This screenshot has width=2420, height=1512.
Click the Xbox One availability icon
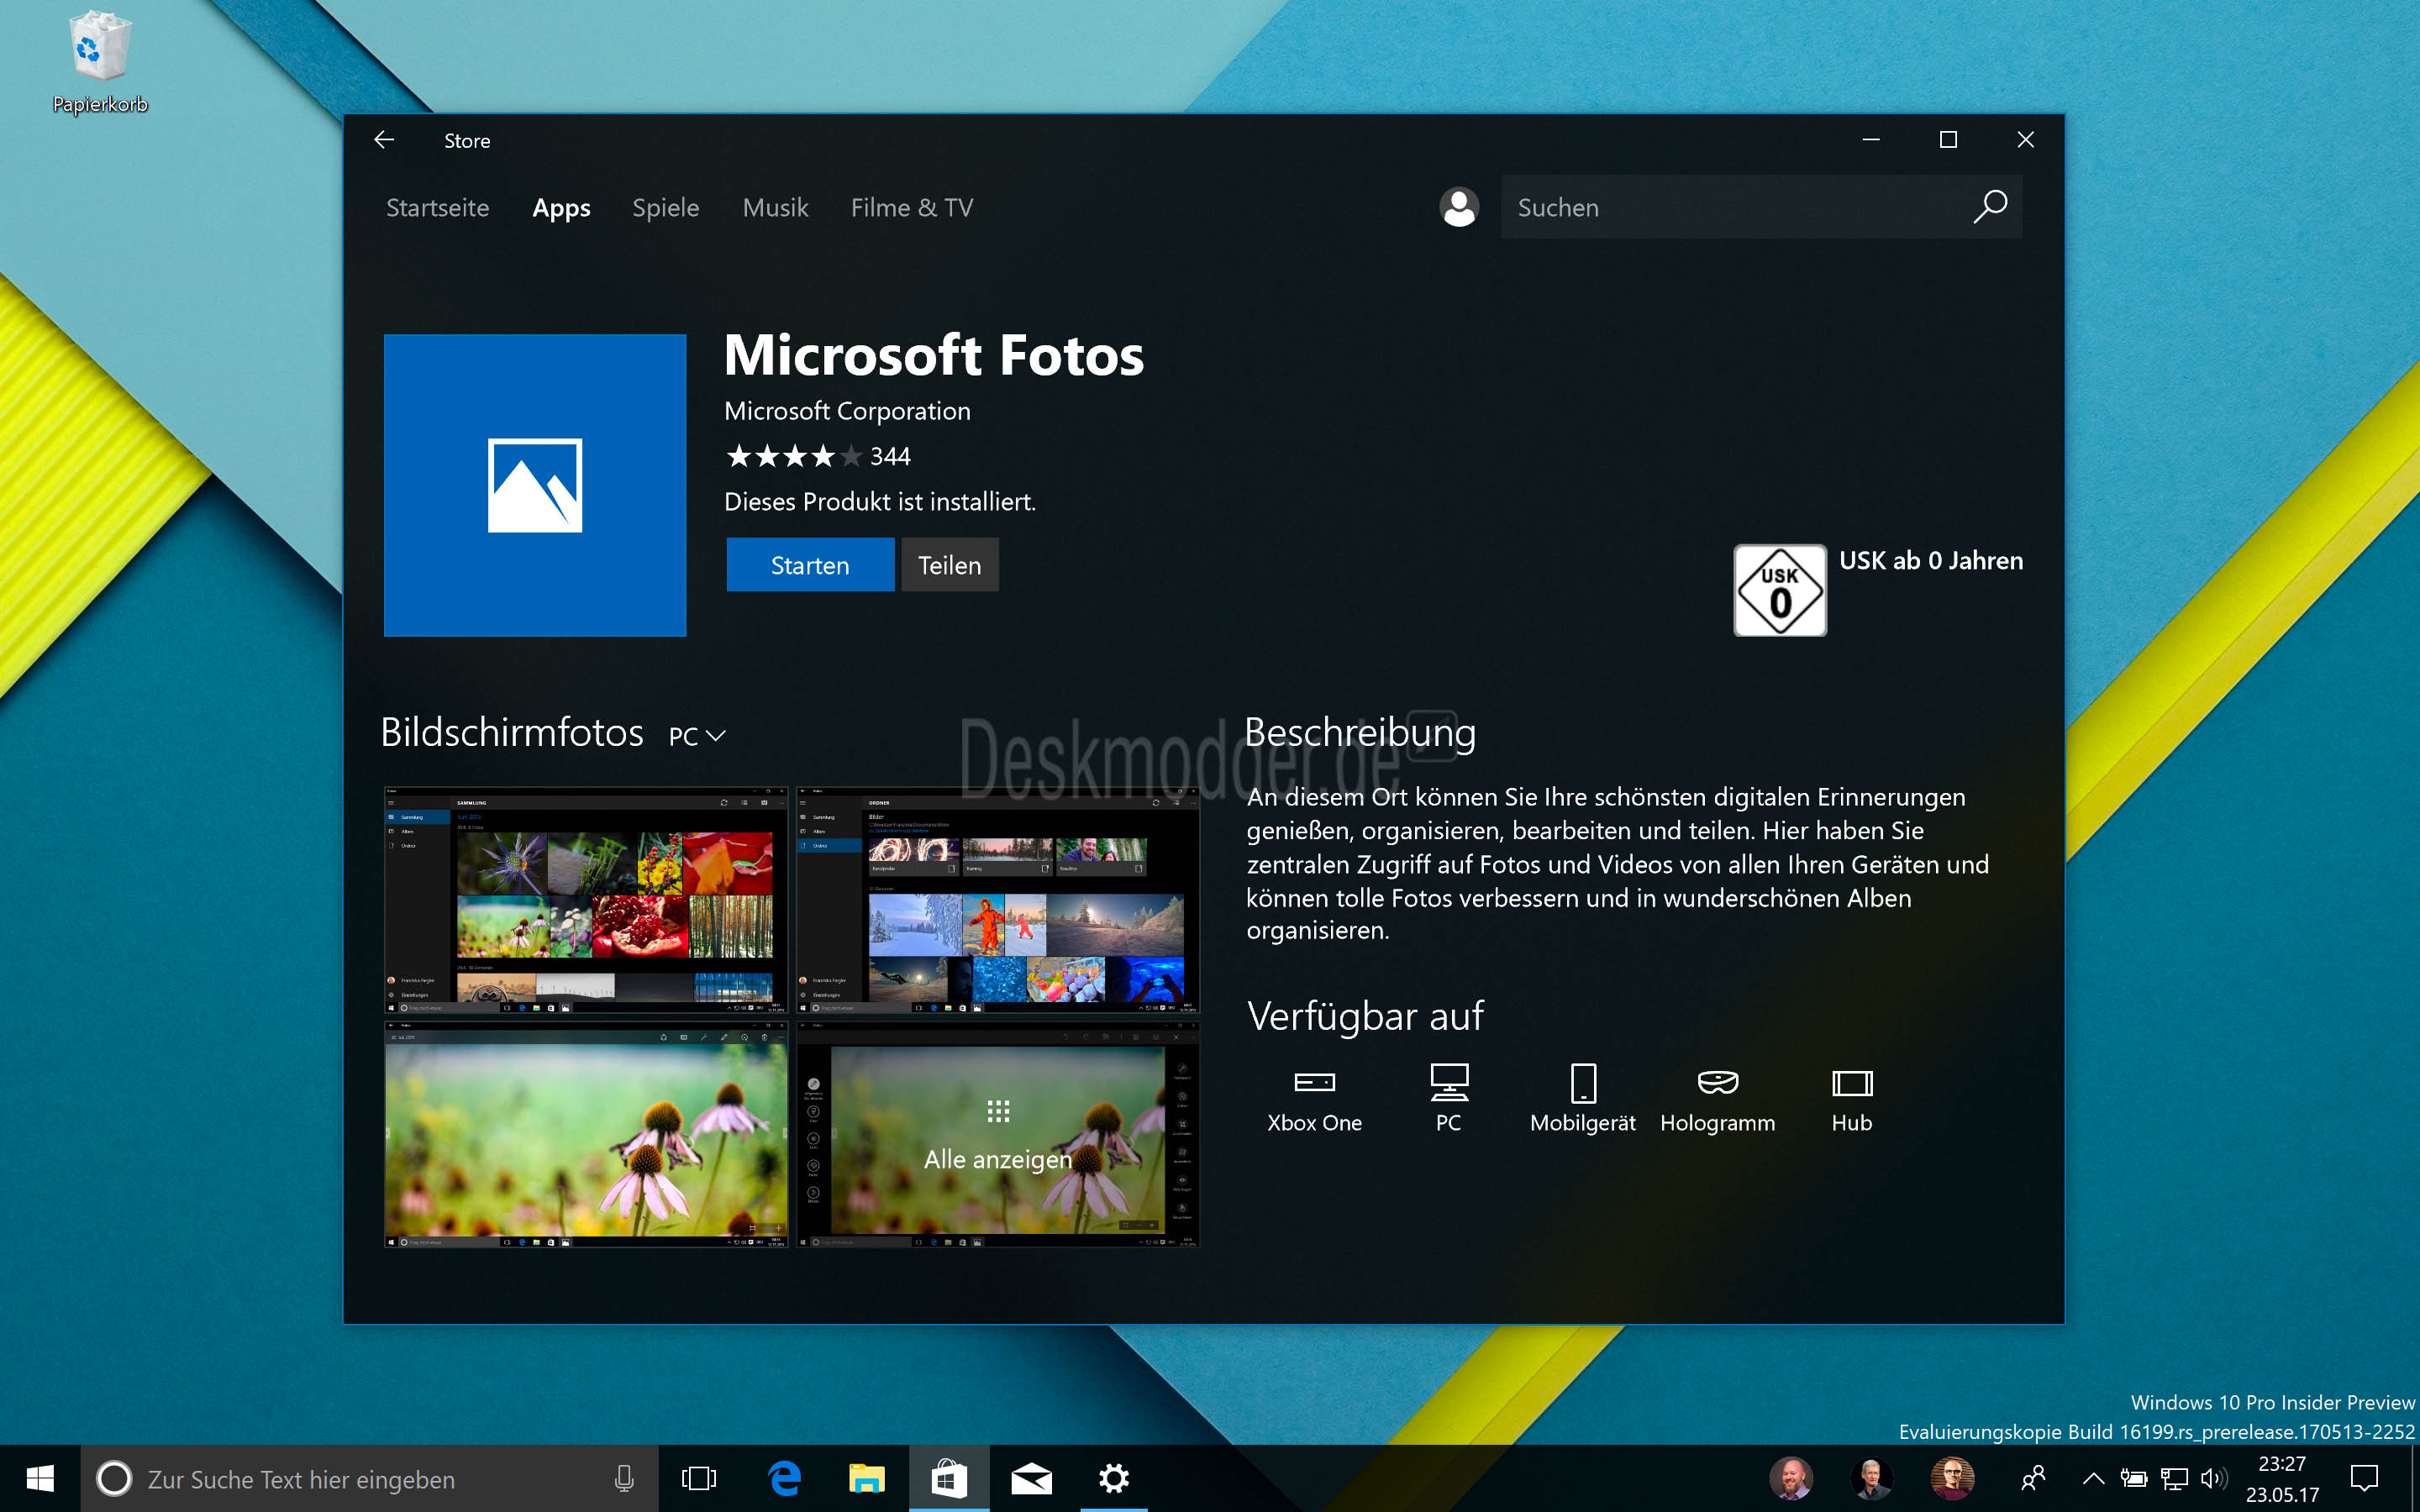click(x=1314, y=1082)
